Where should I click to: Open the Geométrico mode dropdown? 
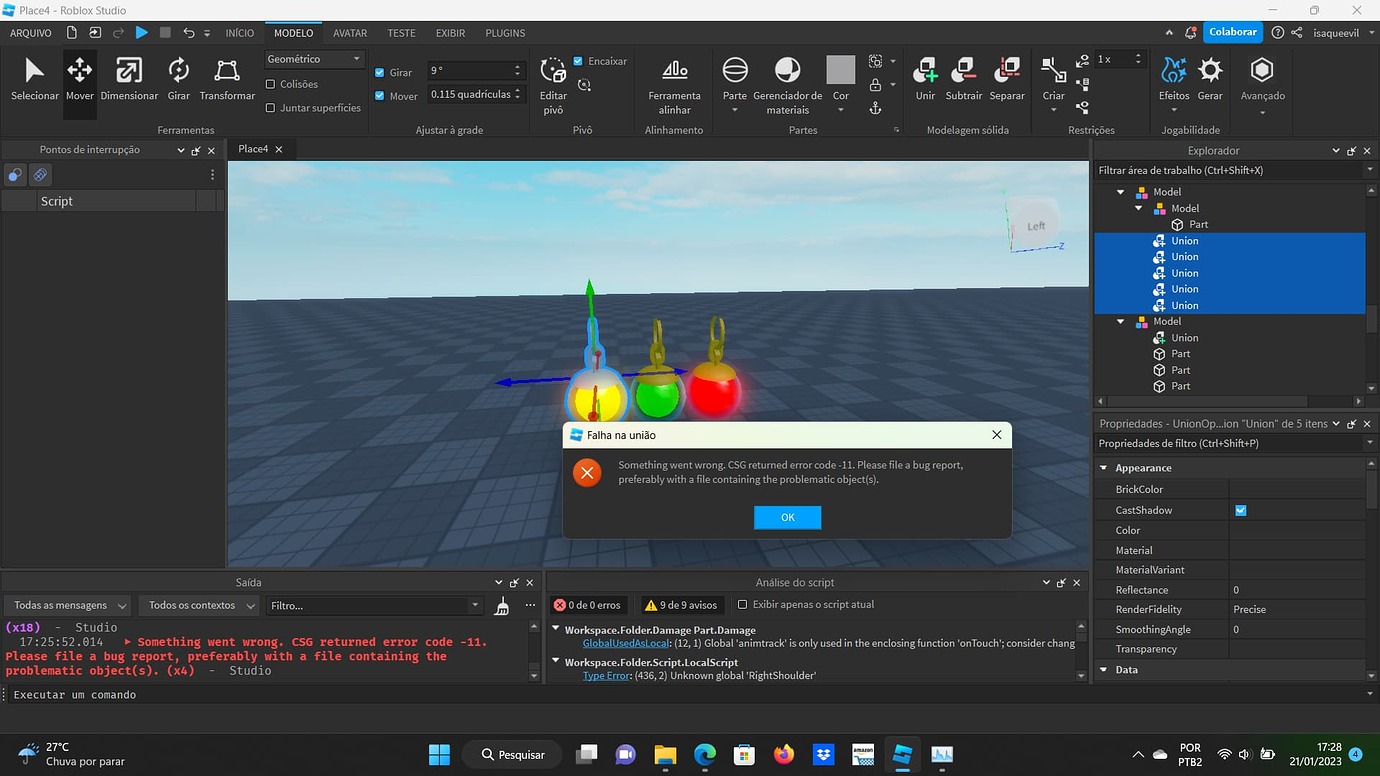click(x=314, y=59)
